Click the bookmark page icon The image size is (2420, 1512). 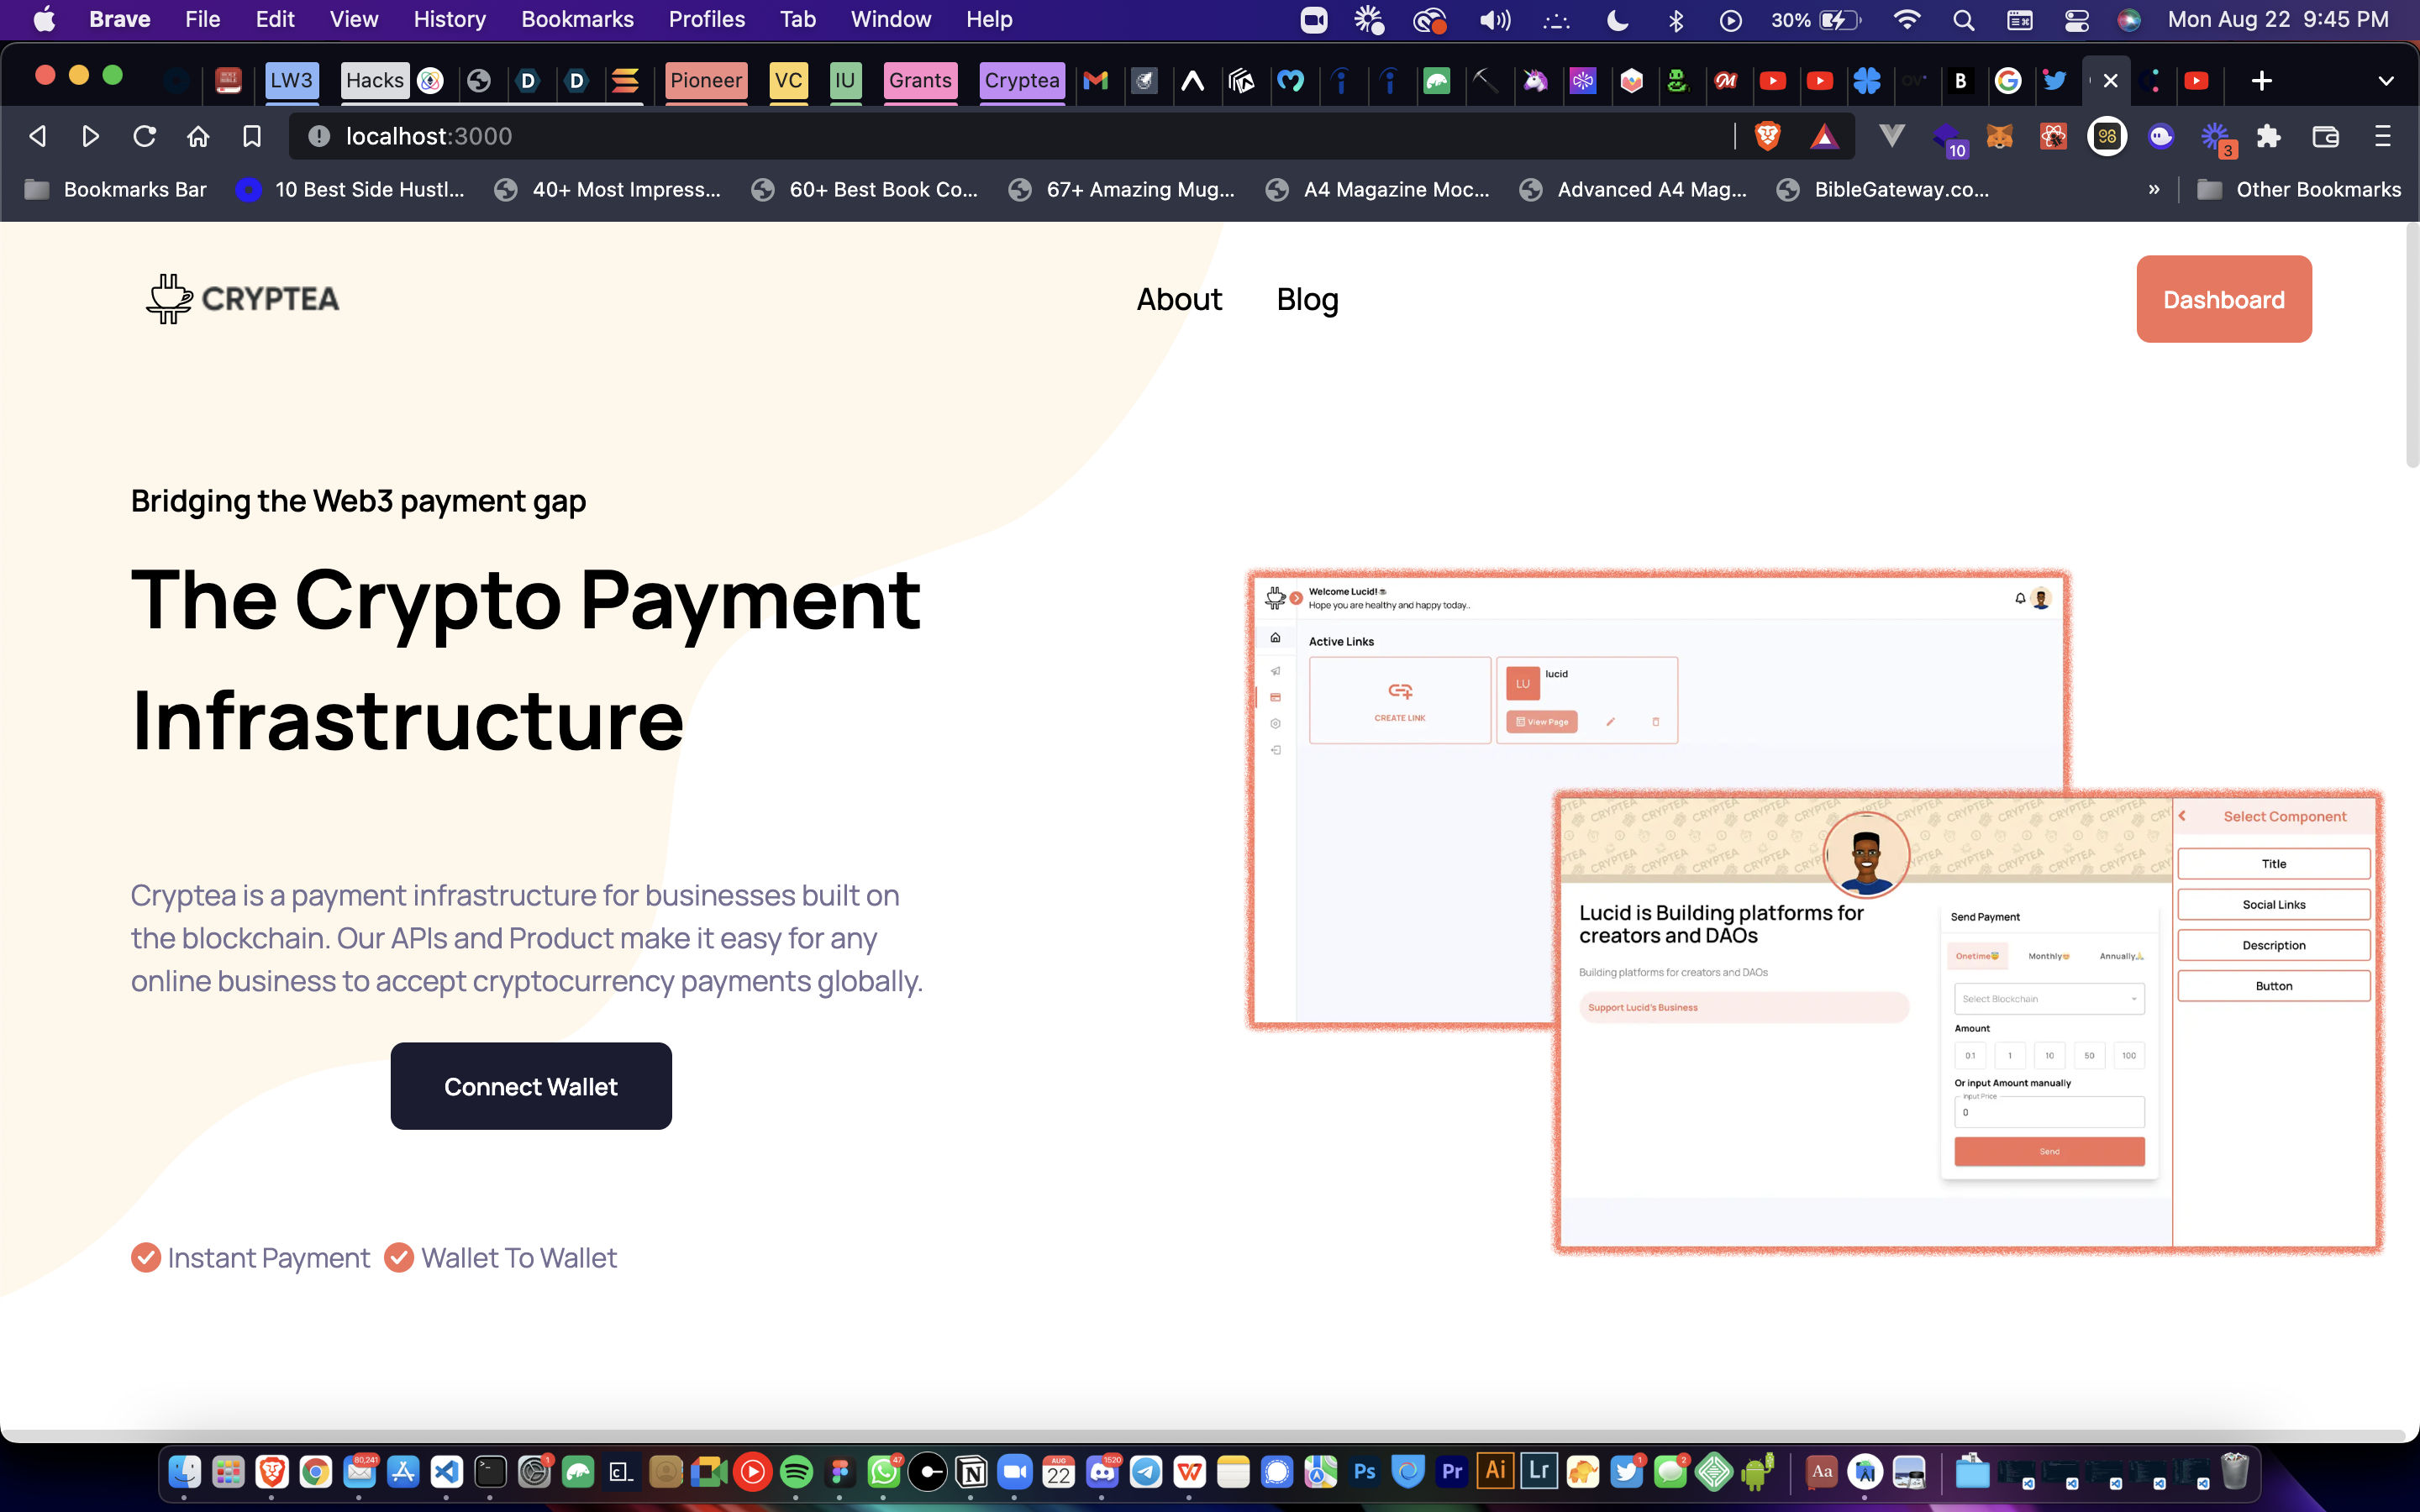tap(252, 136)
